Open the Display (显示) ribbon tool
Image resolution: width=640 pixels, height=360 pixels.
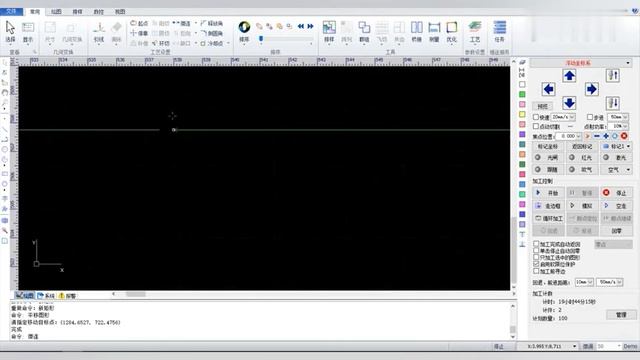pyautogui.click(x=28, y=31)
